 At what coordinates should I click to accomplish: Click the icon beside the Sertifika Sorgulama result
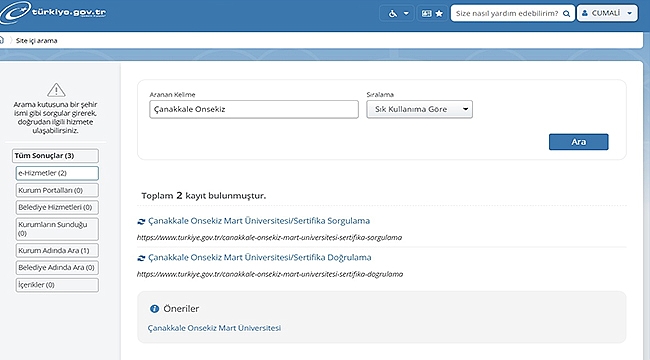(x=141, y=222)
